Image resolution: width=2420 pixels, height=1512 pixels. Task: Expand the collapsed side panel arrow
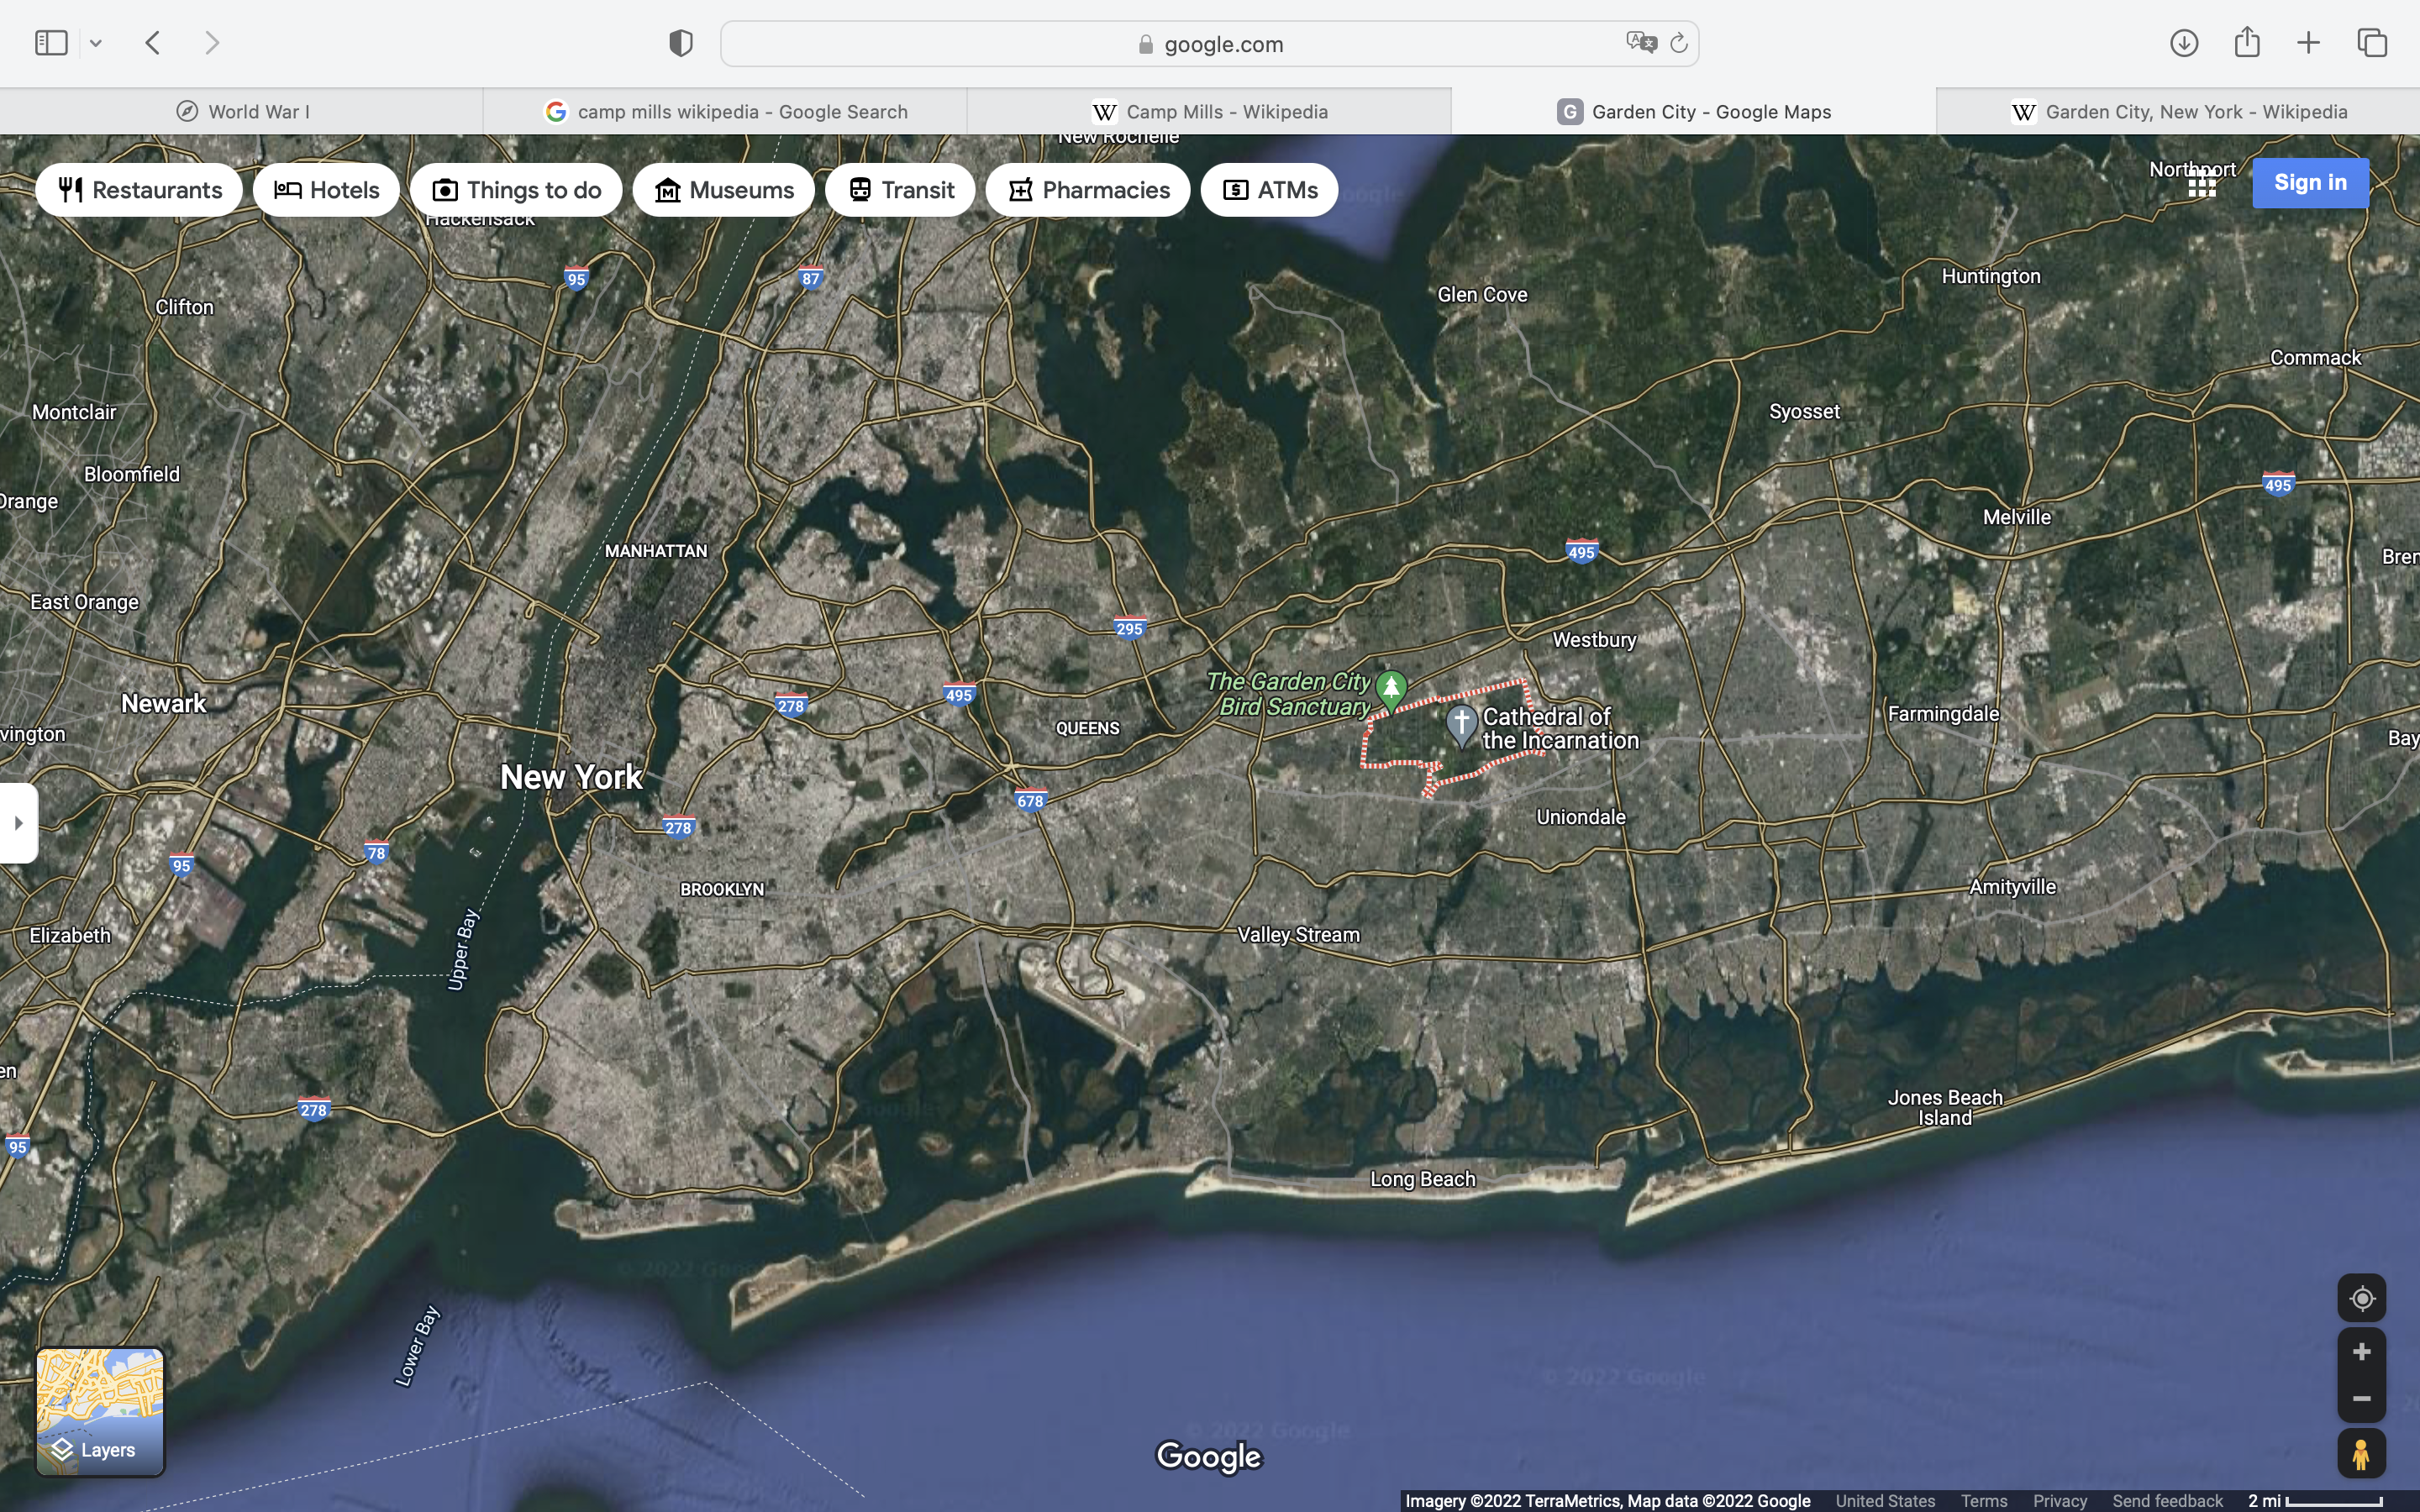pos(18,823)
